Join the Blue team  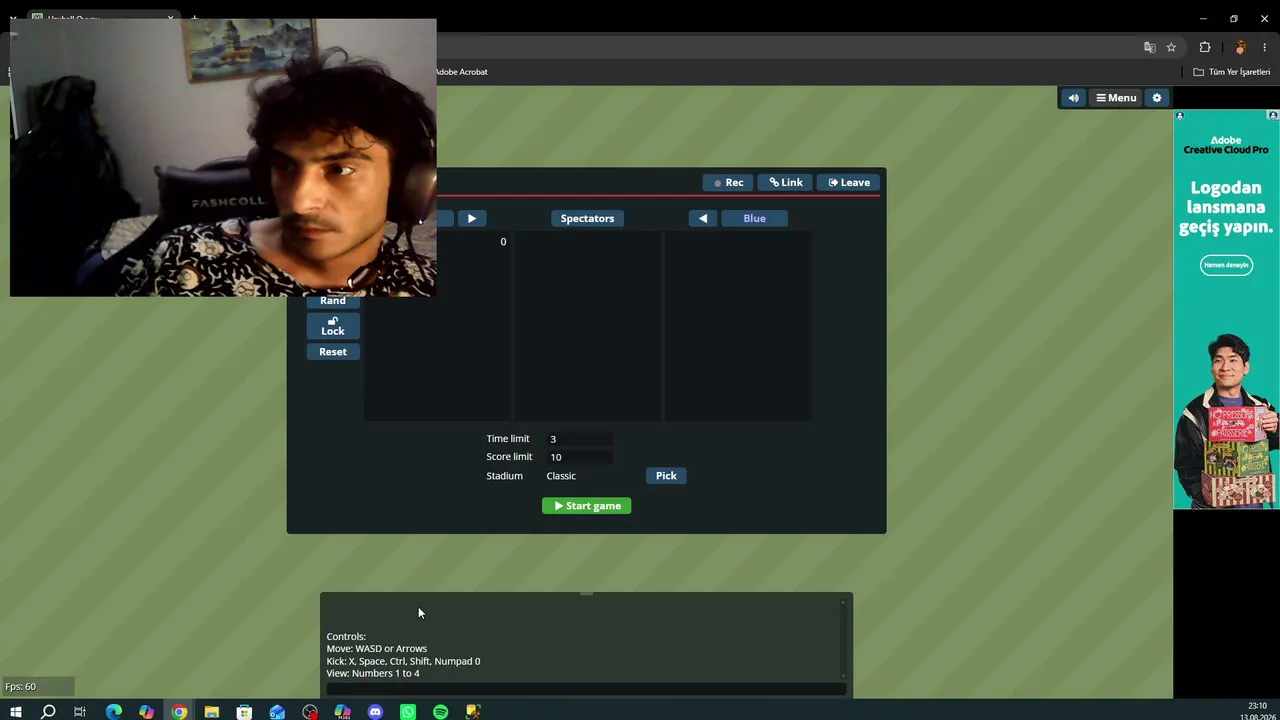[754, 218]
